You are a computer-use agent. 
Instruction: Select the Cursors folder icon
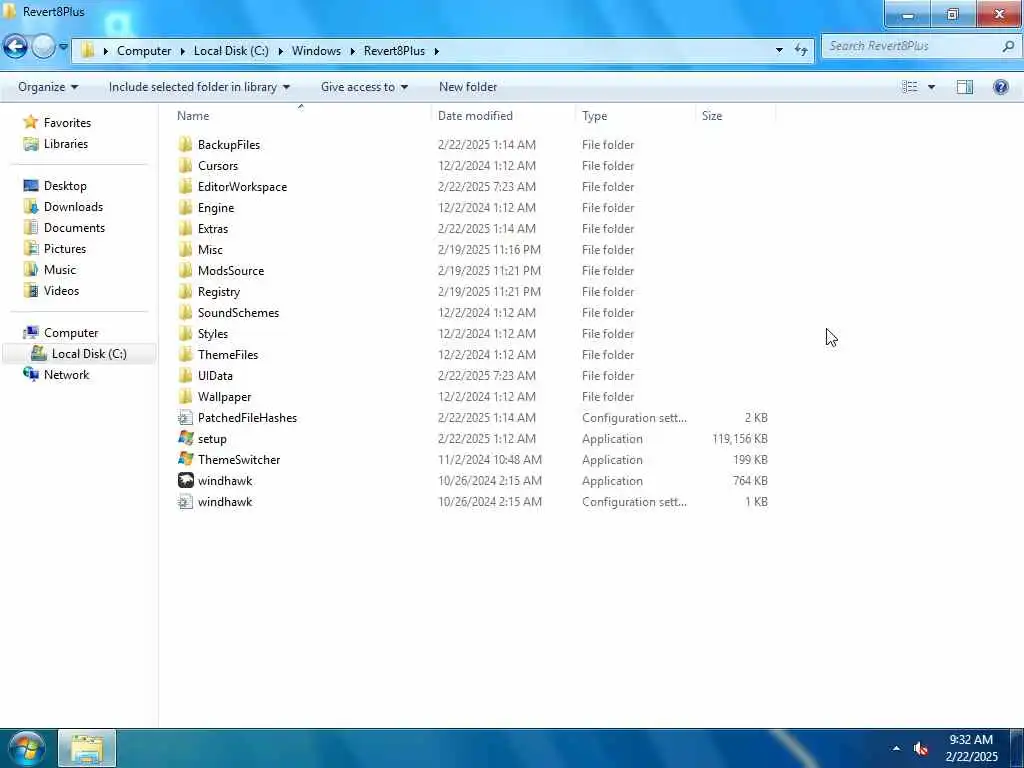[185, 165]
